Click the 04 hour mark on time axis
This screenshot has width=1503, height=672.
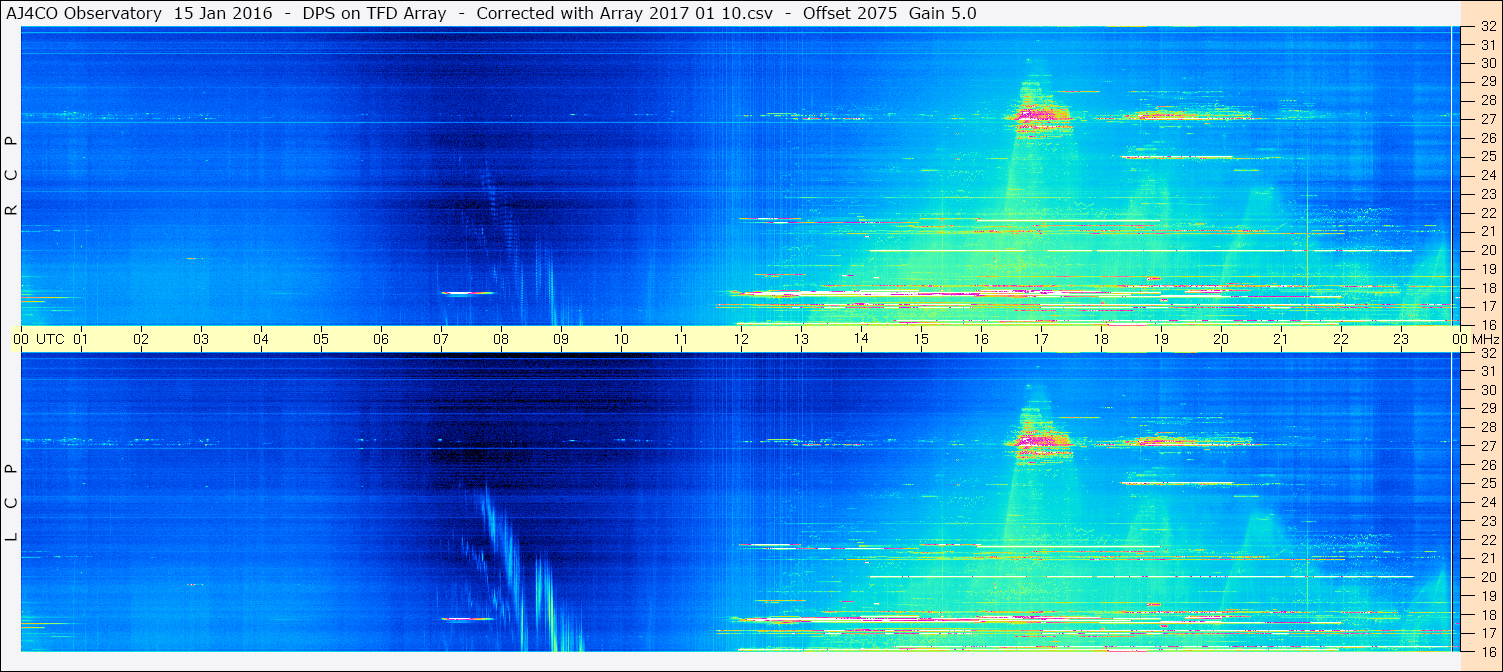pyautogui.click(x=261, y=339)
